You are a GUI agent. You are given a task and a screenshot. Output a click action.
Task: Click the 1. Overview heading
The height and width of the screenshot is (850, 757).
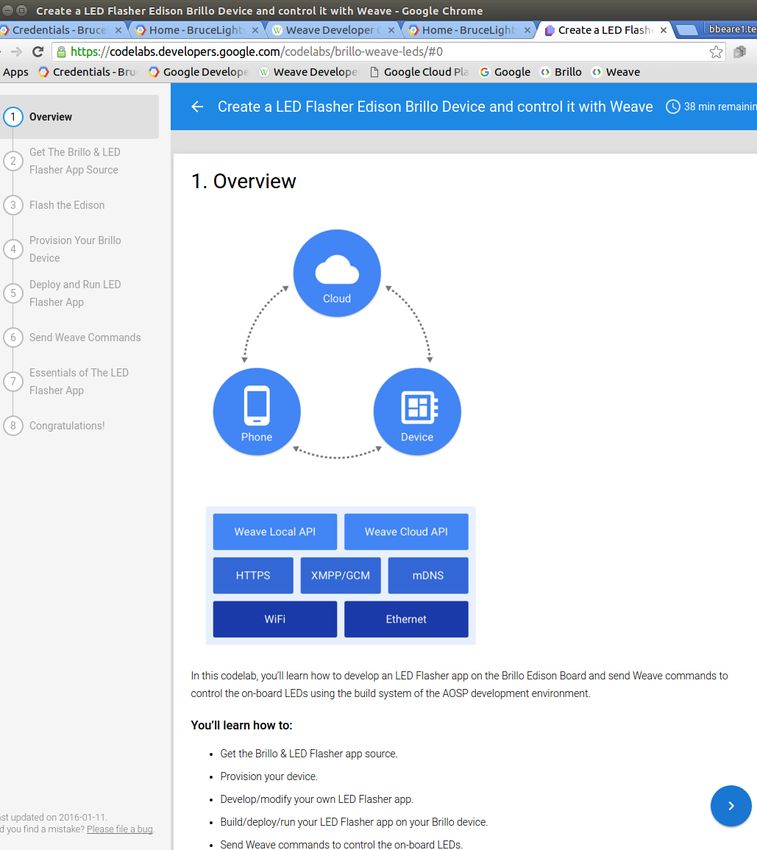click(x=243, y=181)
